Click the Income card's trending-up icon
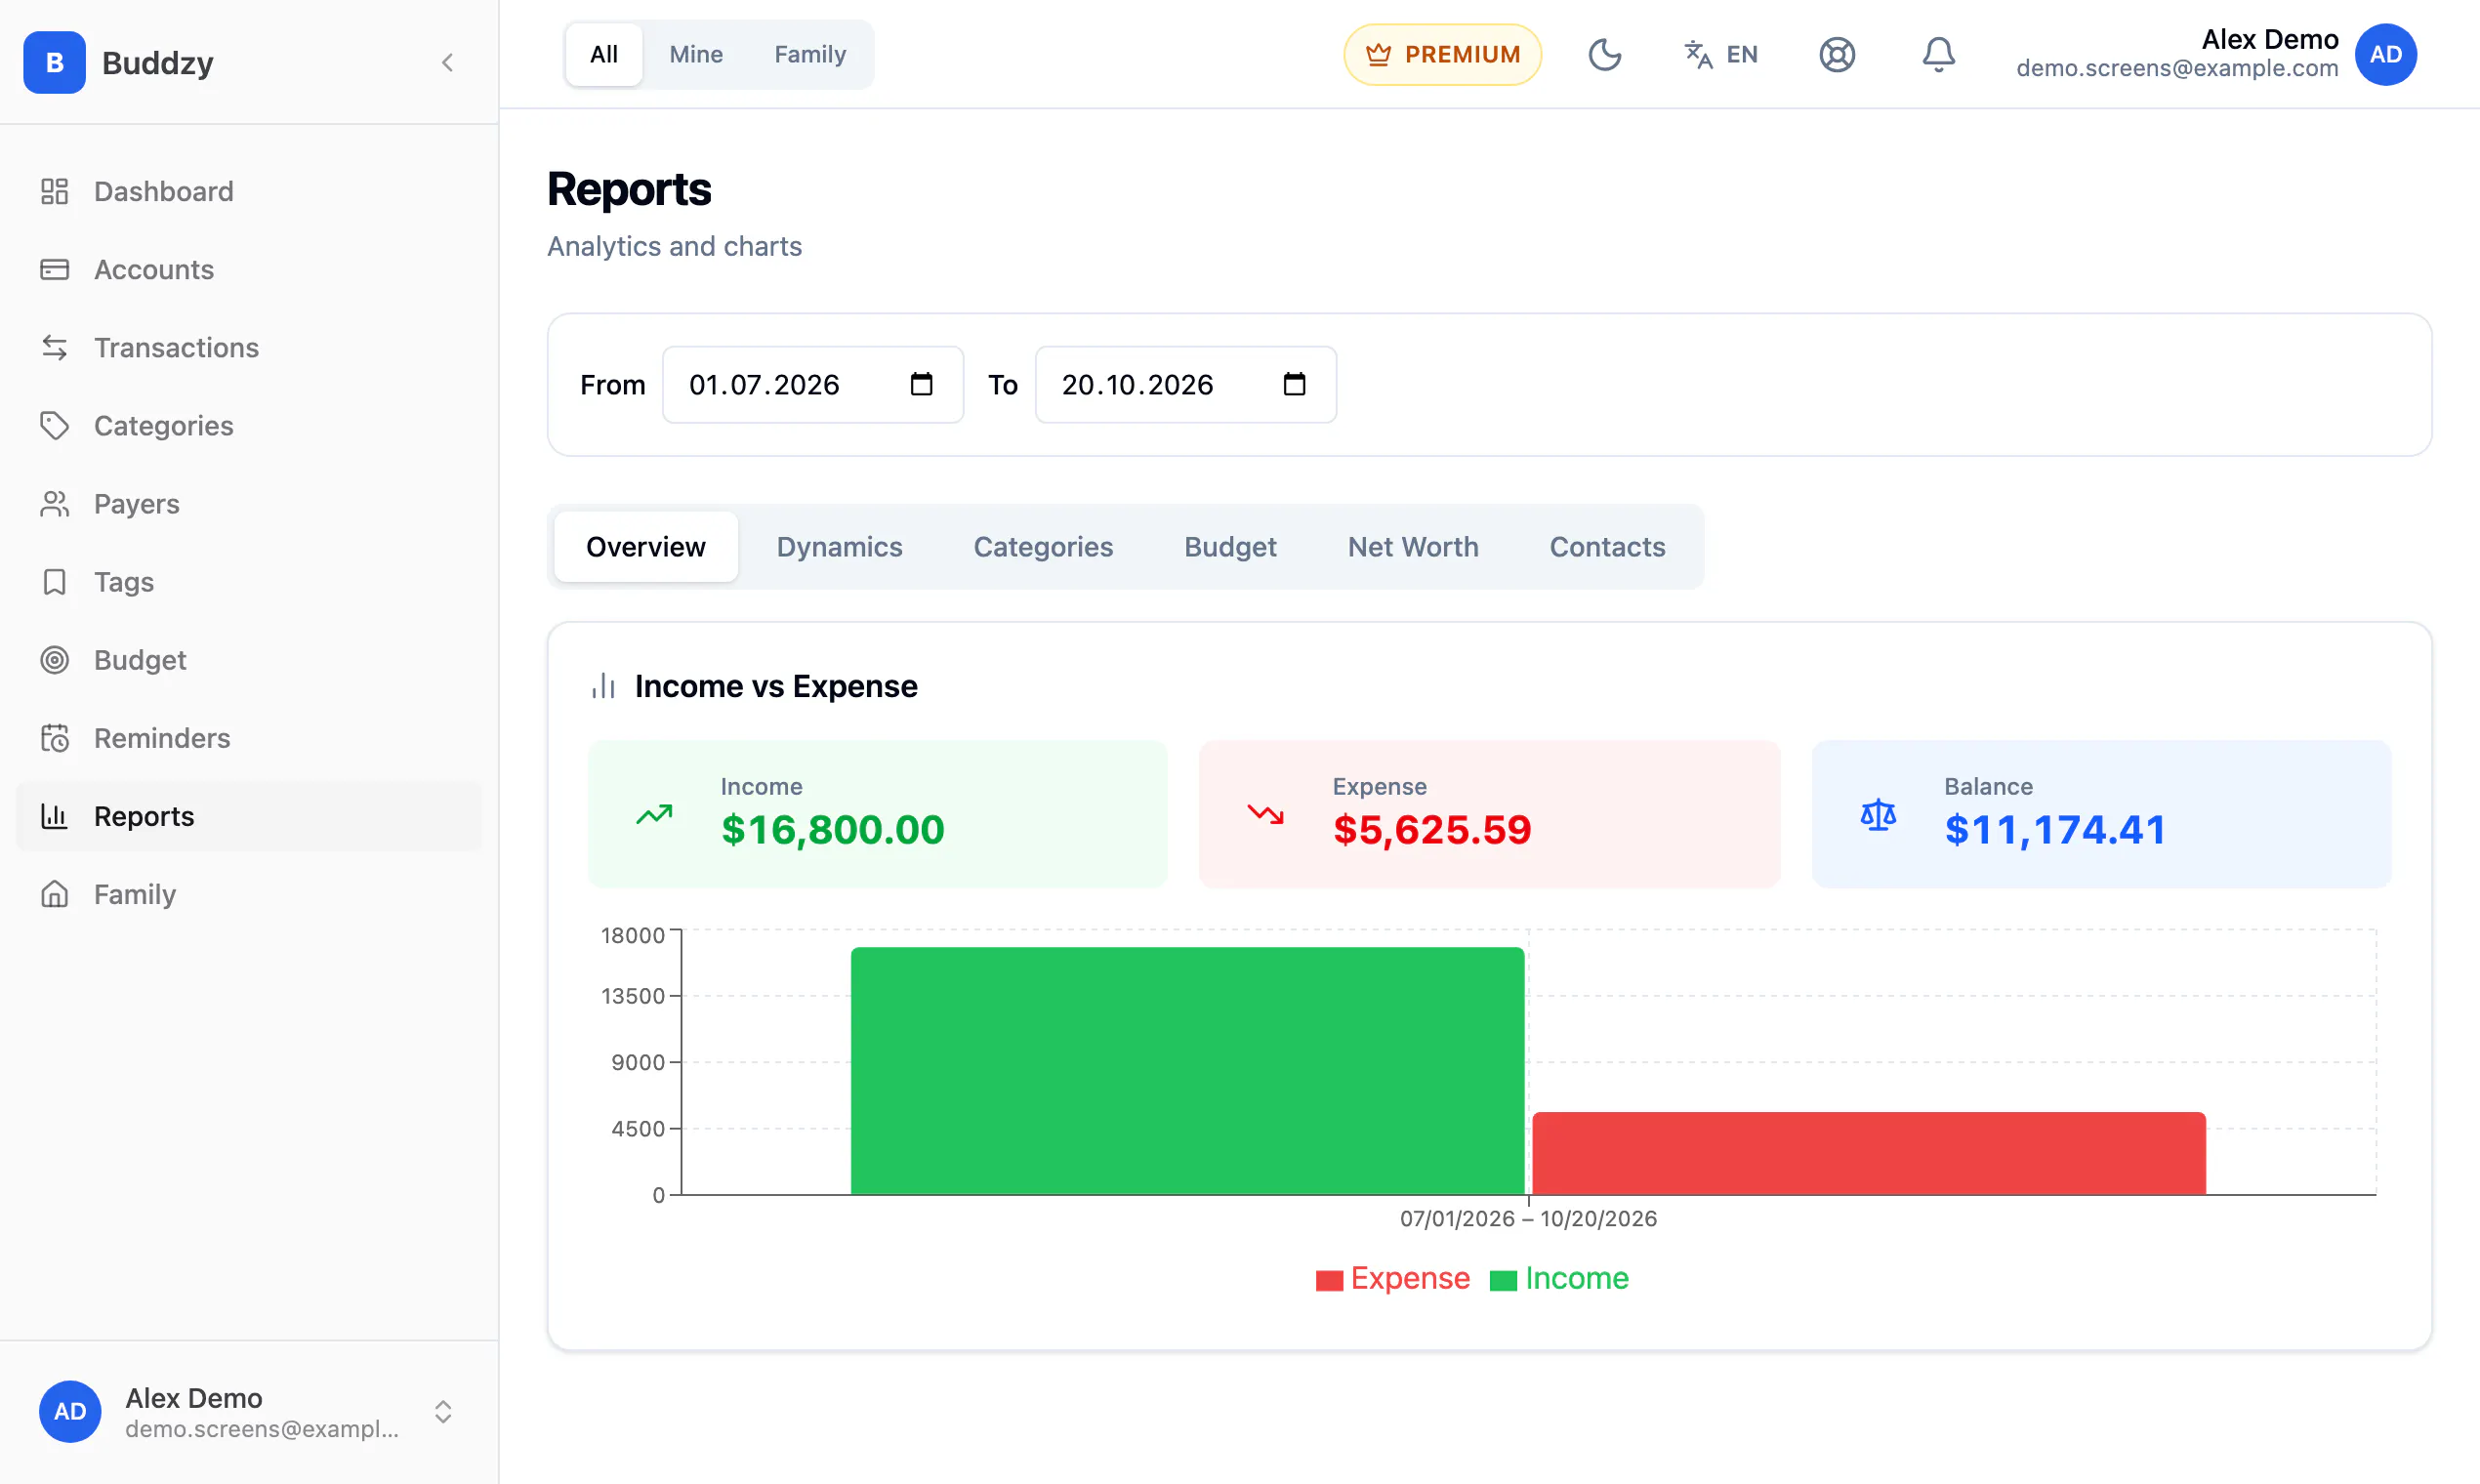The image size is (2480, 1484). pyautogui.click(x=654, y=814)
